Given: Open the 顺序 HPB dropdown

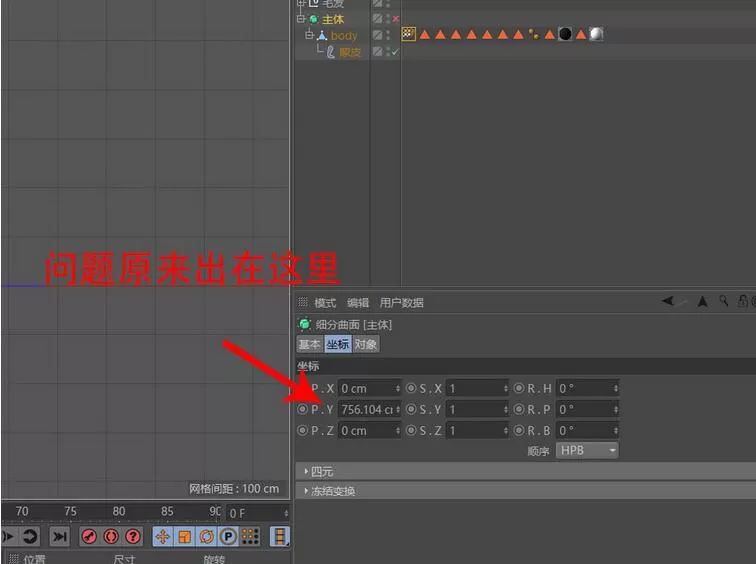Looking at the screenshot, I should [587, 451].
